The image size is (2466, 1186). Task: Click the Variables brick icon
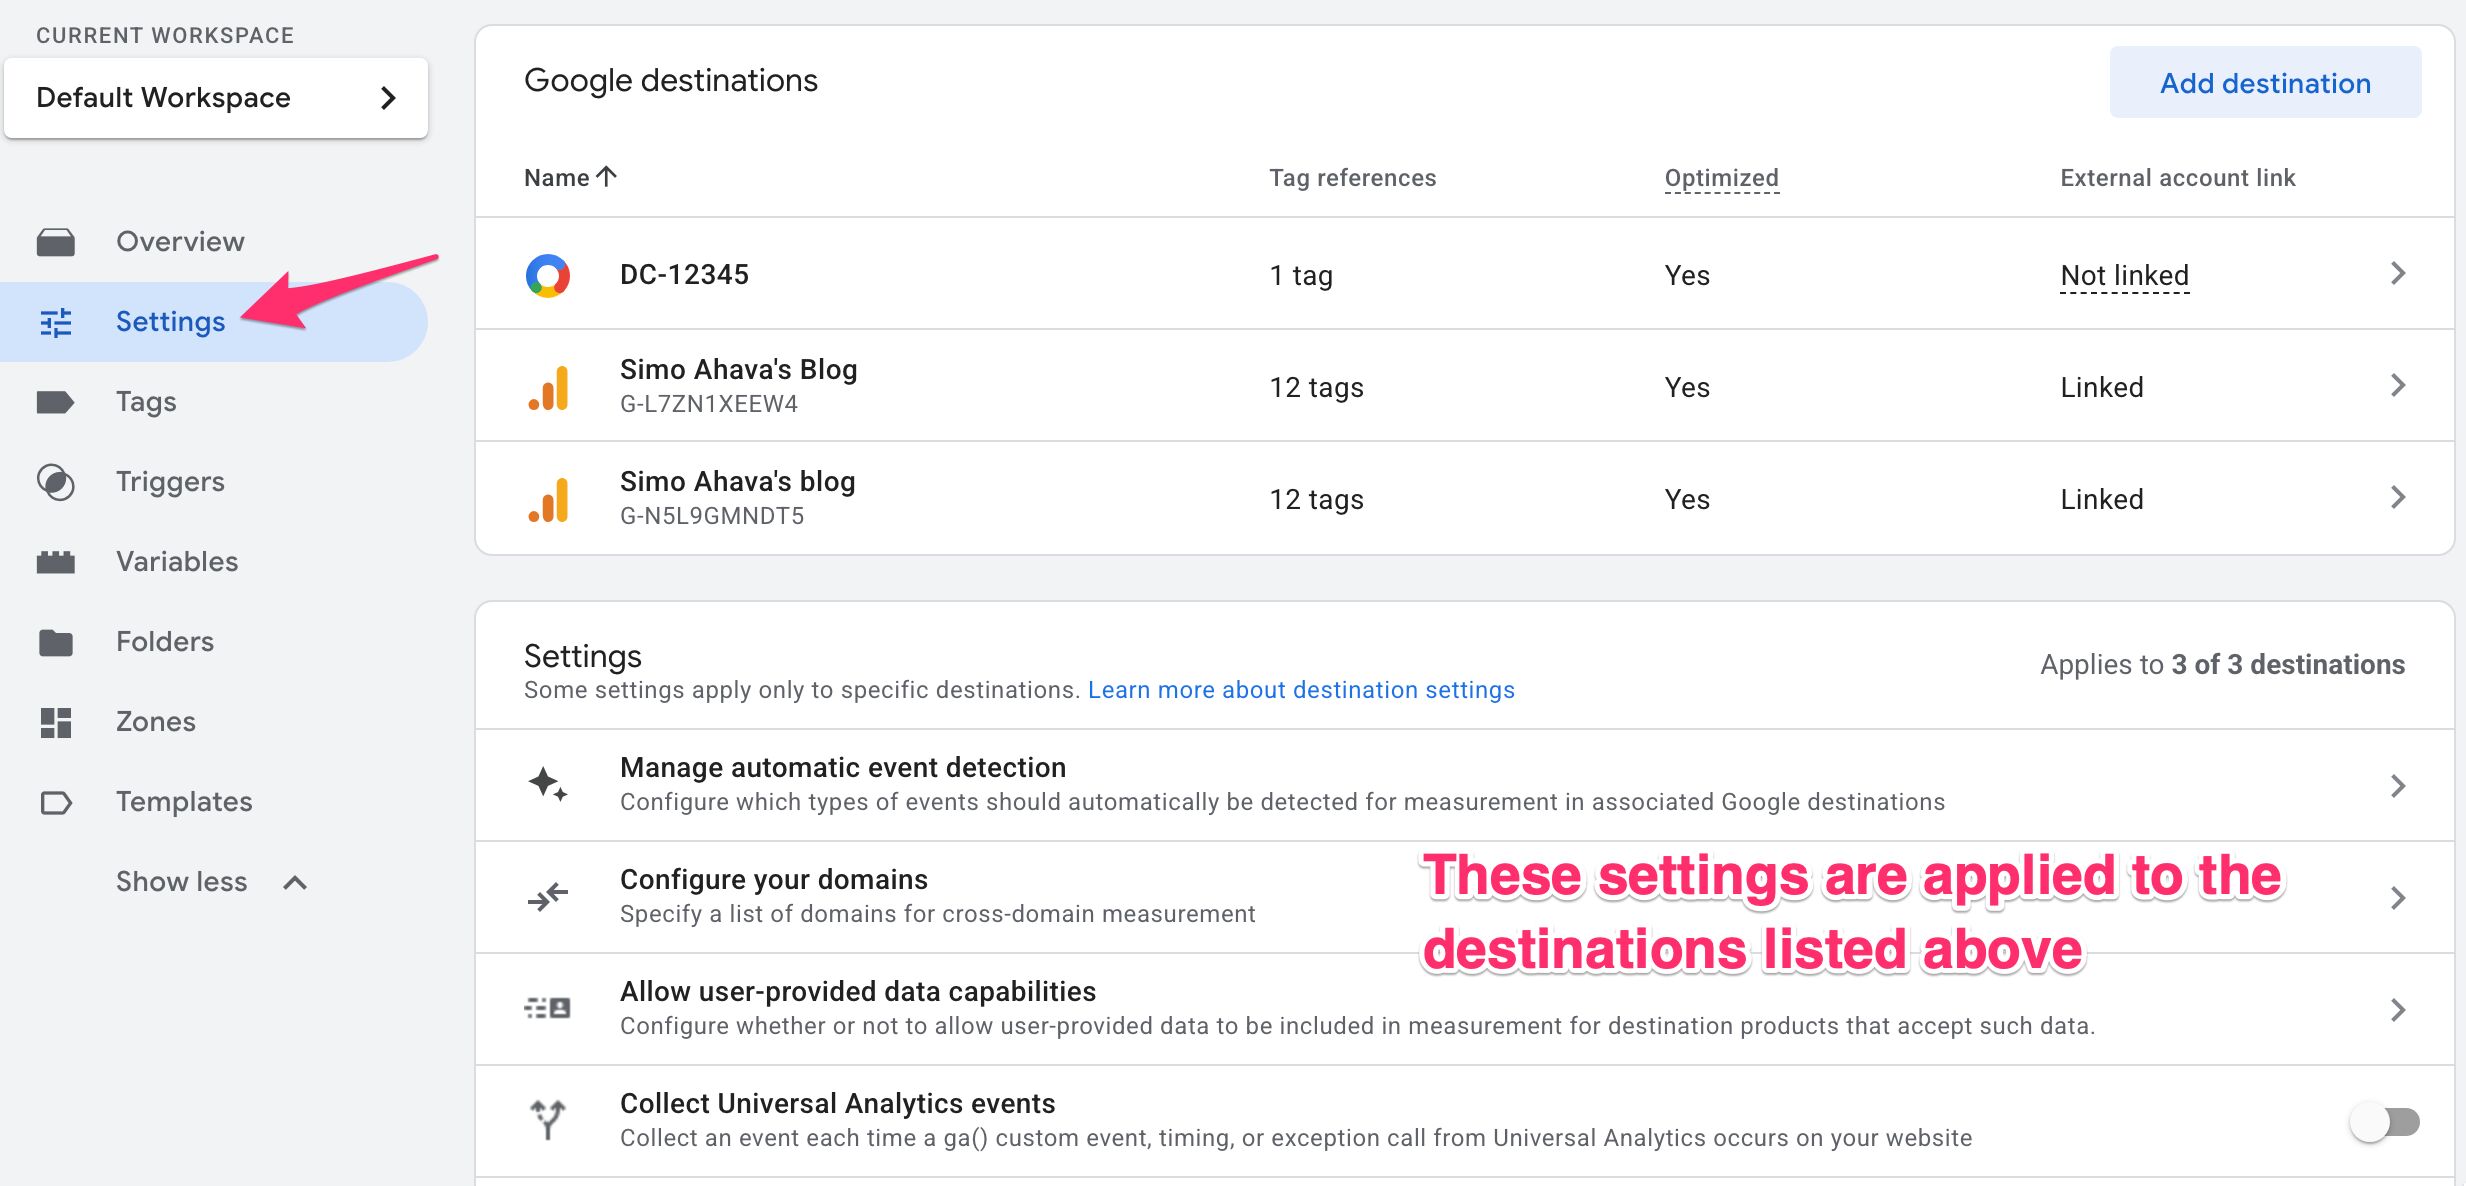tap(56, 562)
